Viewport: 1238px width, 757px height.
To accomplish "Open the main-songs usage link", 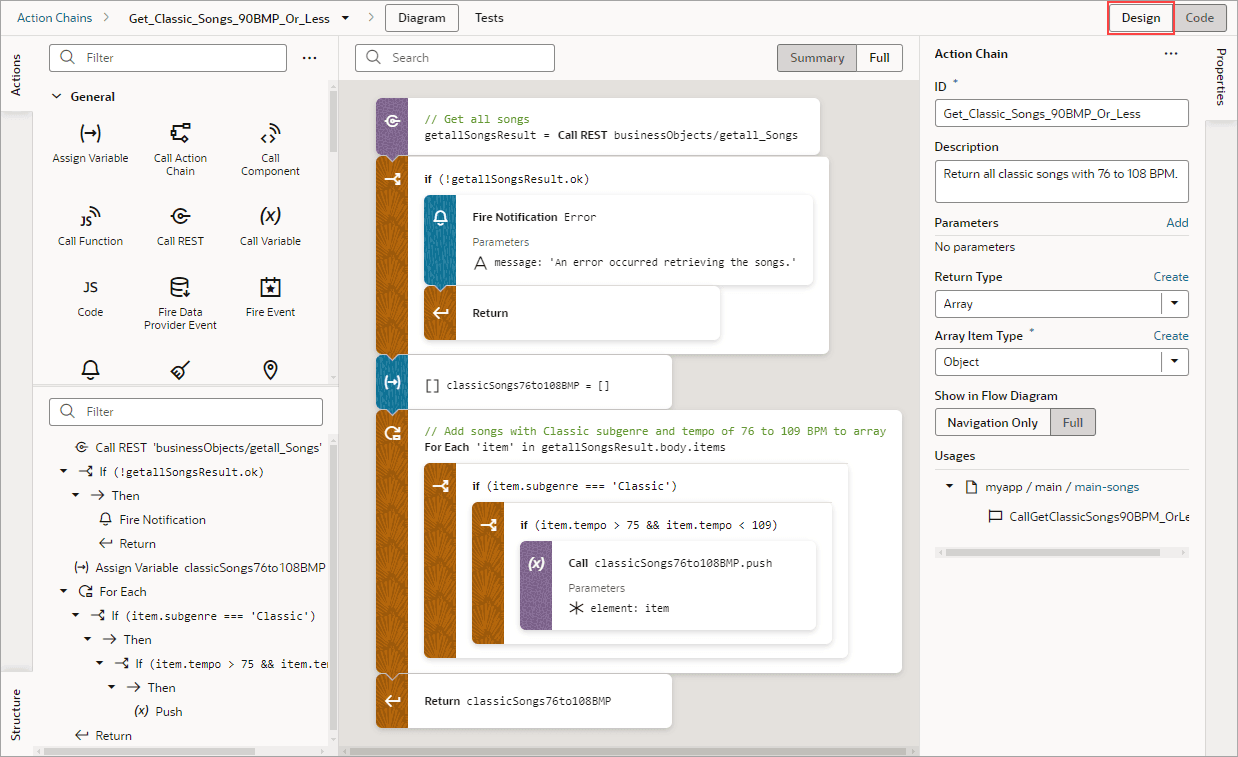I will (x=1106, y=487).
